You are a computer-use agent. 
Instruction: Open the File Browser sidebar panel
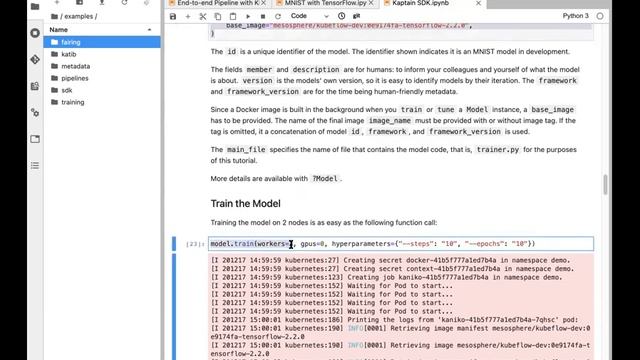tap(35, 7)
